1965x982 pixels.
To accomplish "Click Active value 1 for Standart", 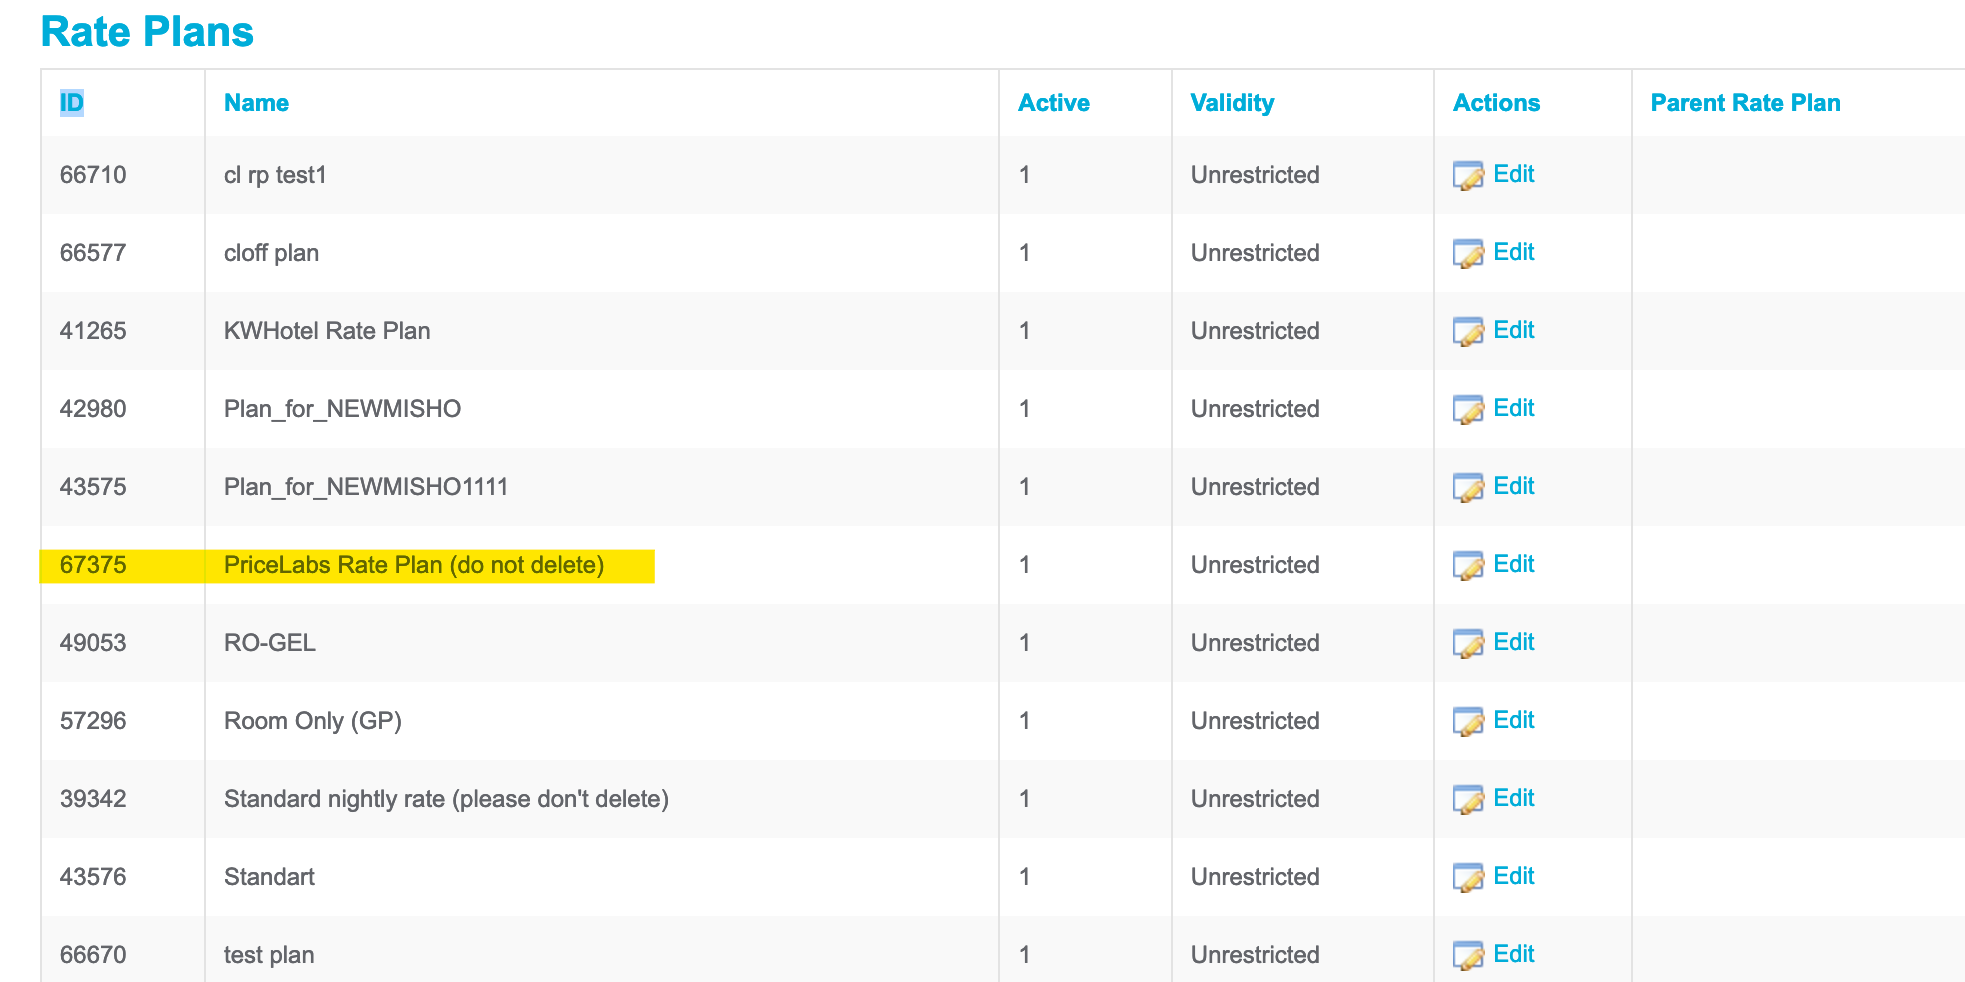I will [x=1025, y=877].
